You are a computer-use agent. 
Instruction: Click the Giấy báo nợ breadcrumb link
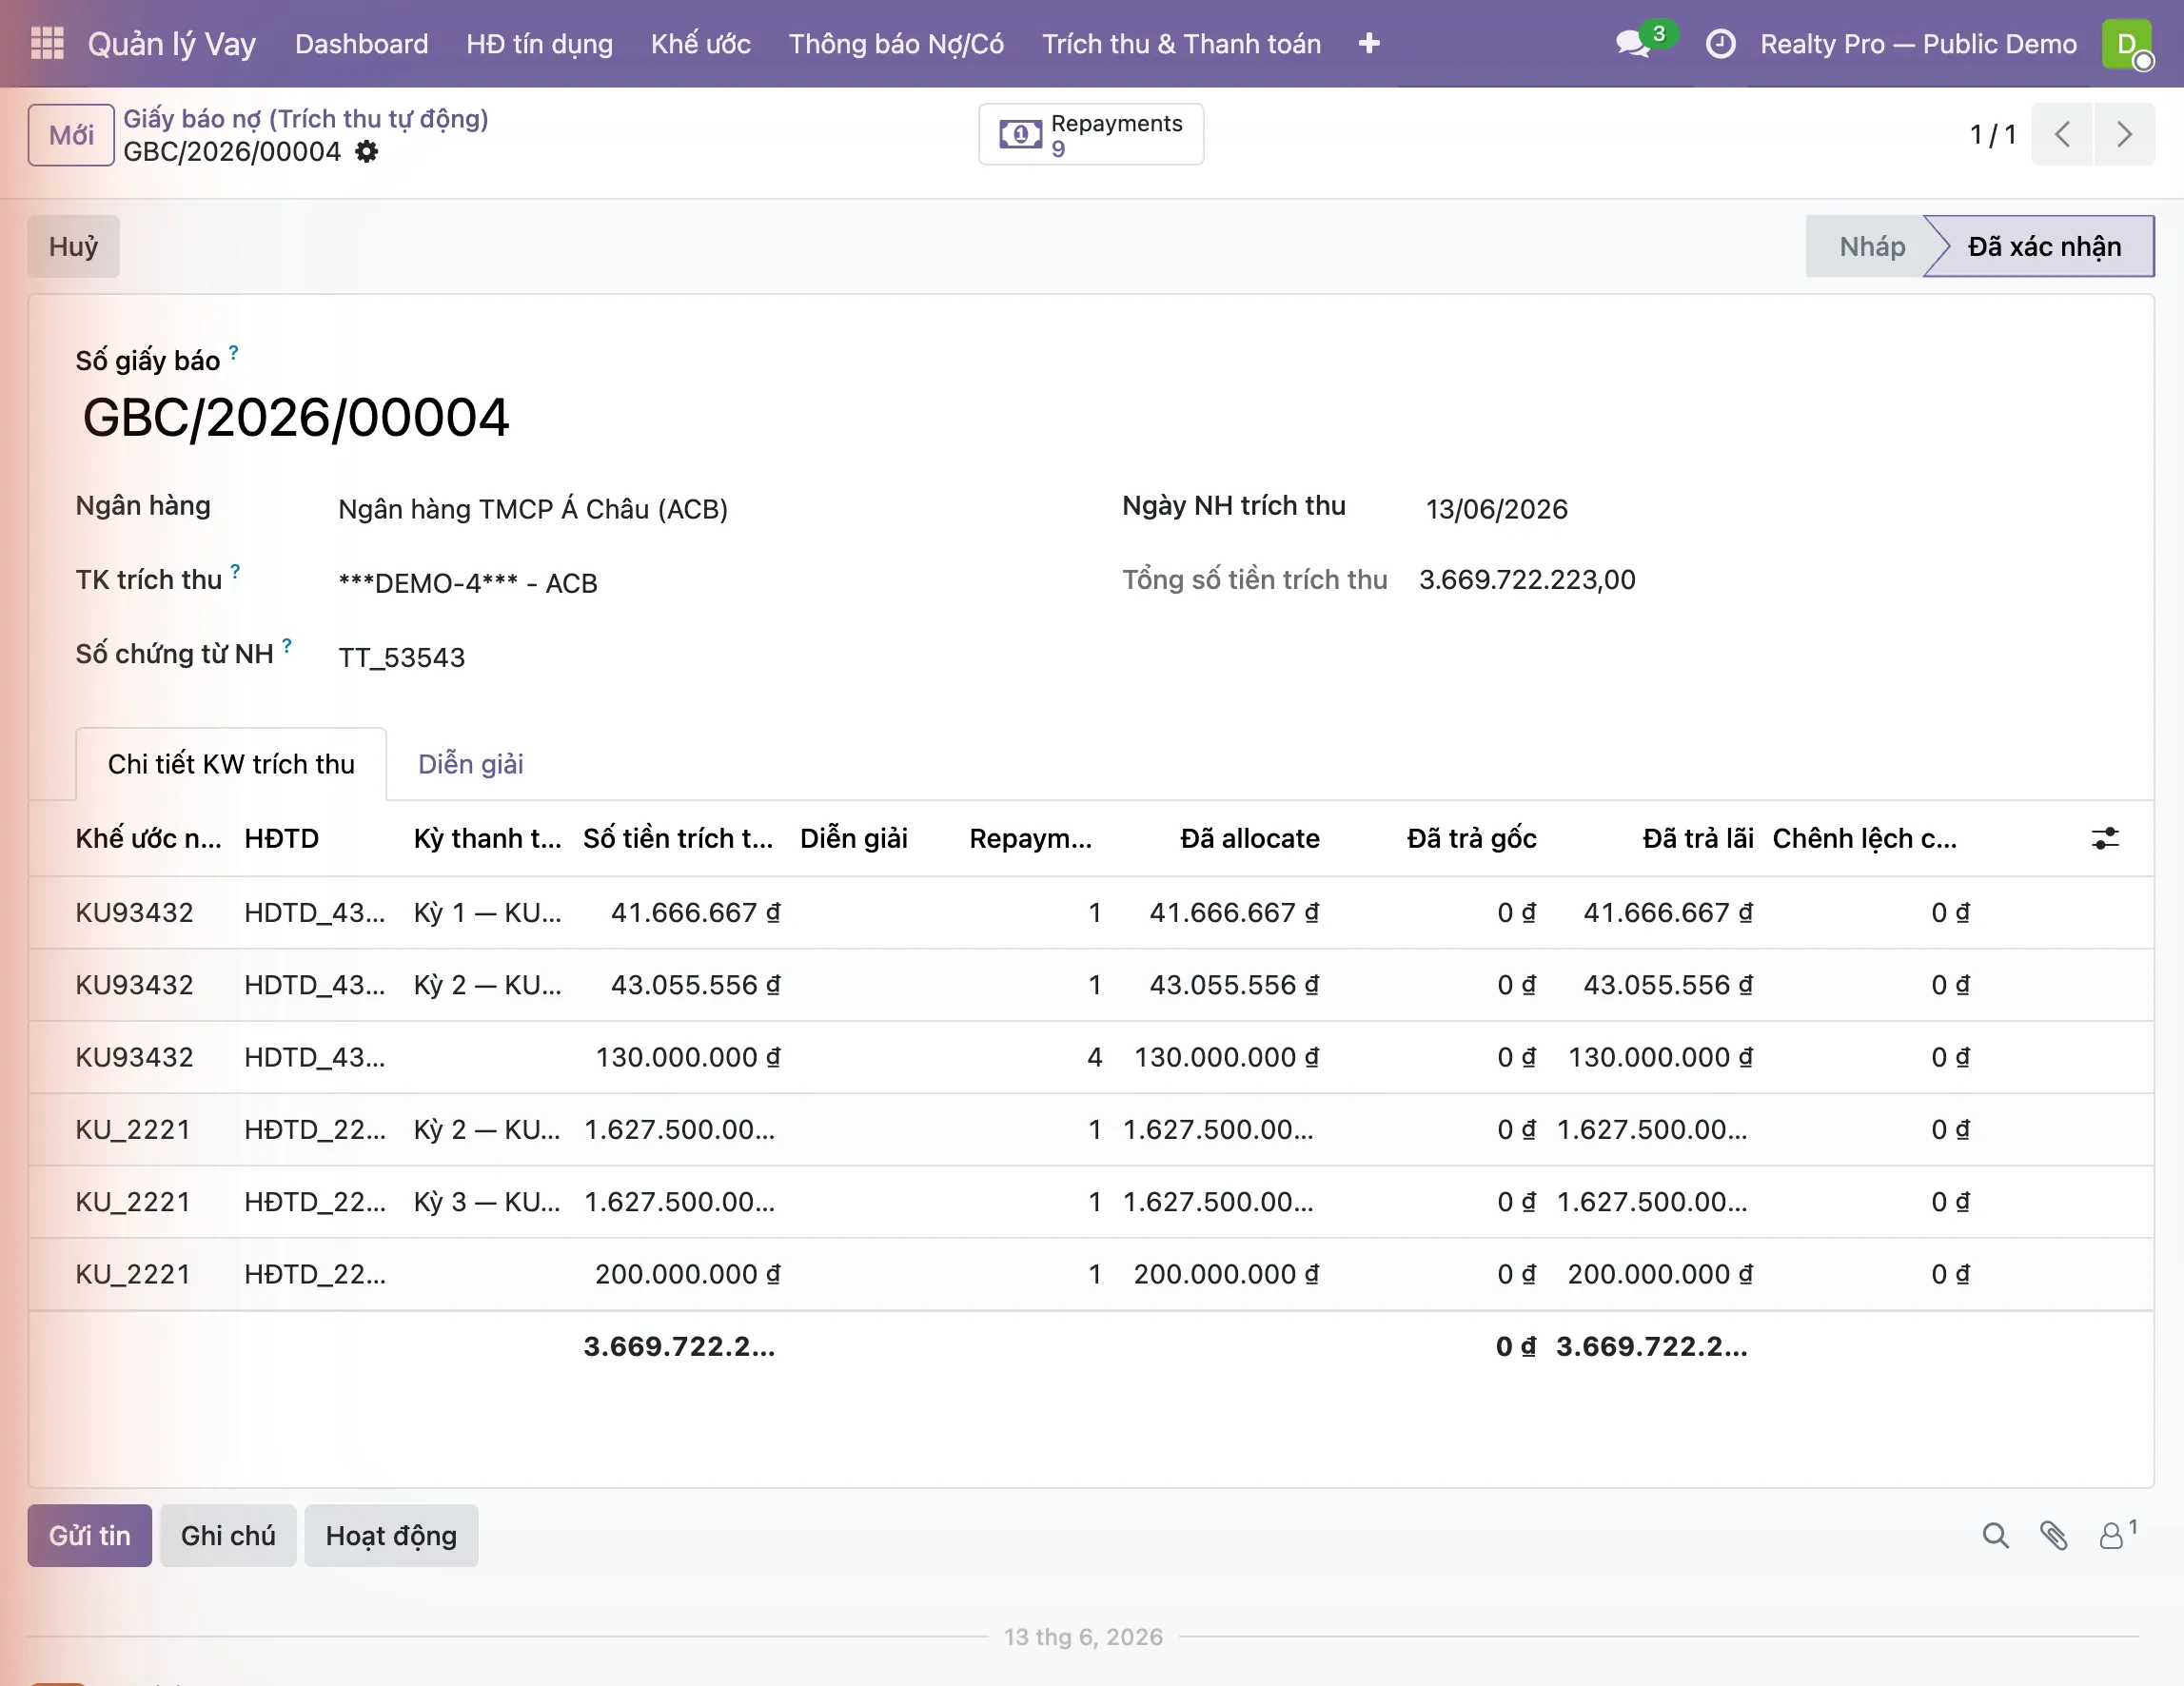tap(306, 119)
